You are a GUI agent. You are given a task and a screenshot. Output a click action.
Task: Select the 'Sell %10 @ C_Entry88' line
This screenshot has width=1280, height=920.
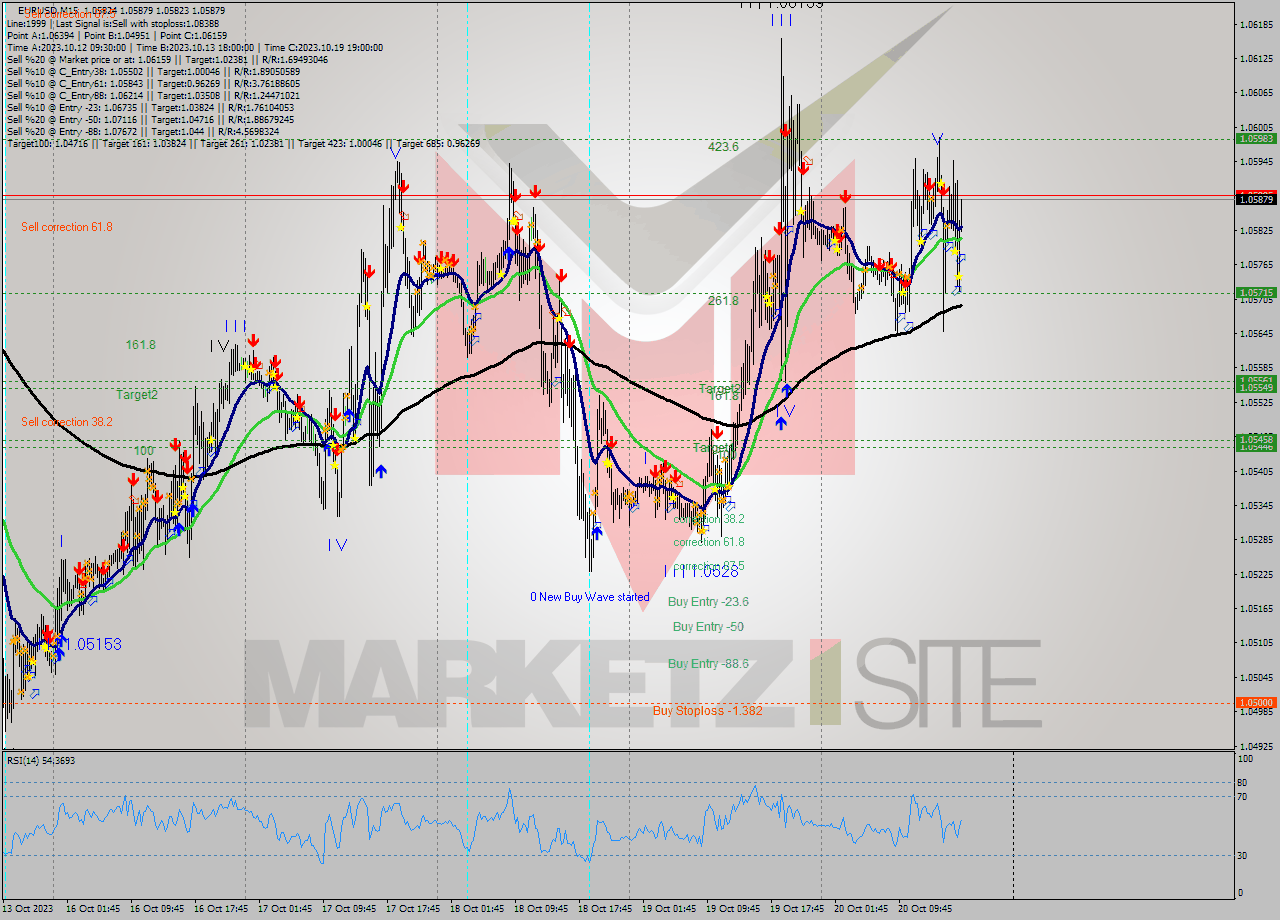tap(153, 95)
